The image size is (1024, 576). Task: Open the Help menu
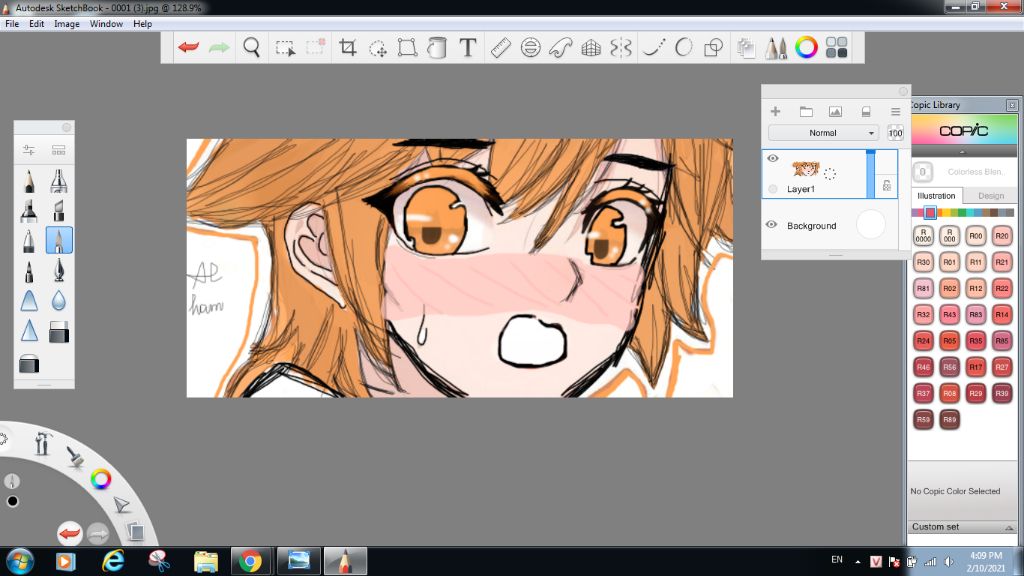[142, 24]
